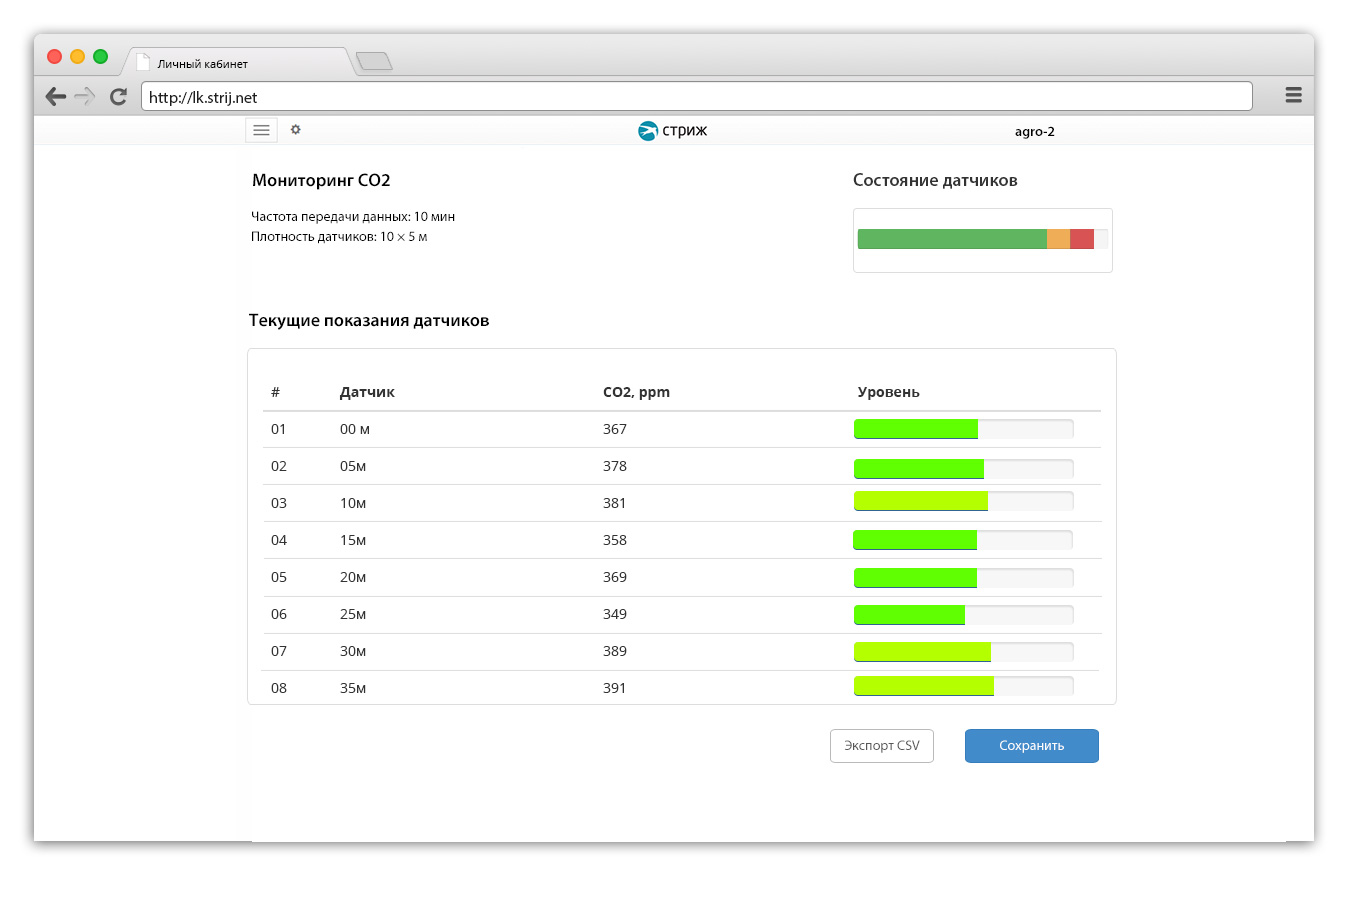
Task: Click the Датчик column header
Action: pyautogui.click(x=367, y=392)
